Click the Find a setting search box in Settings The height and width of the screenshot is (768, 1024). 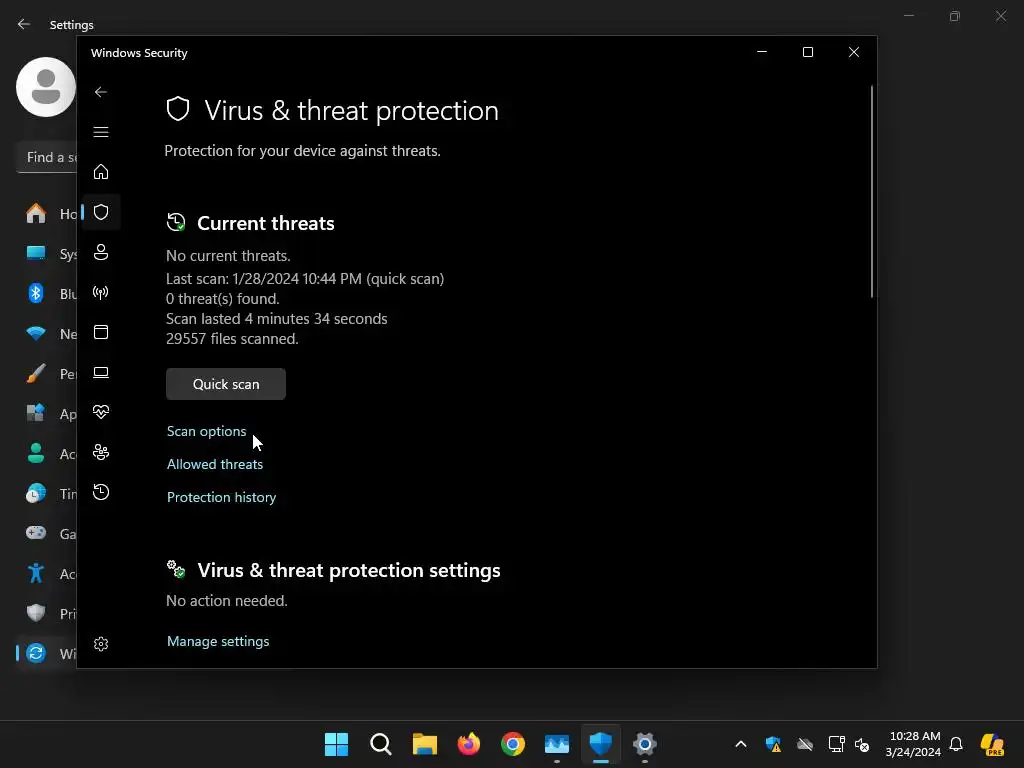[47, 157]
